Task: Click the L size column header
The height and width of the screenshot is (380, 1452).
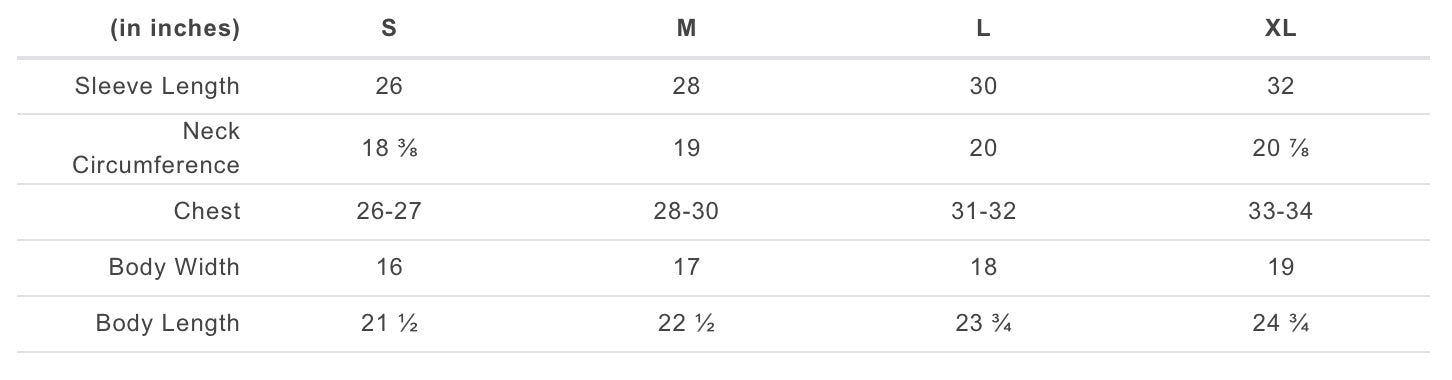Action: pos(984,29)
